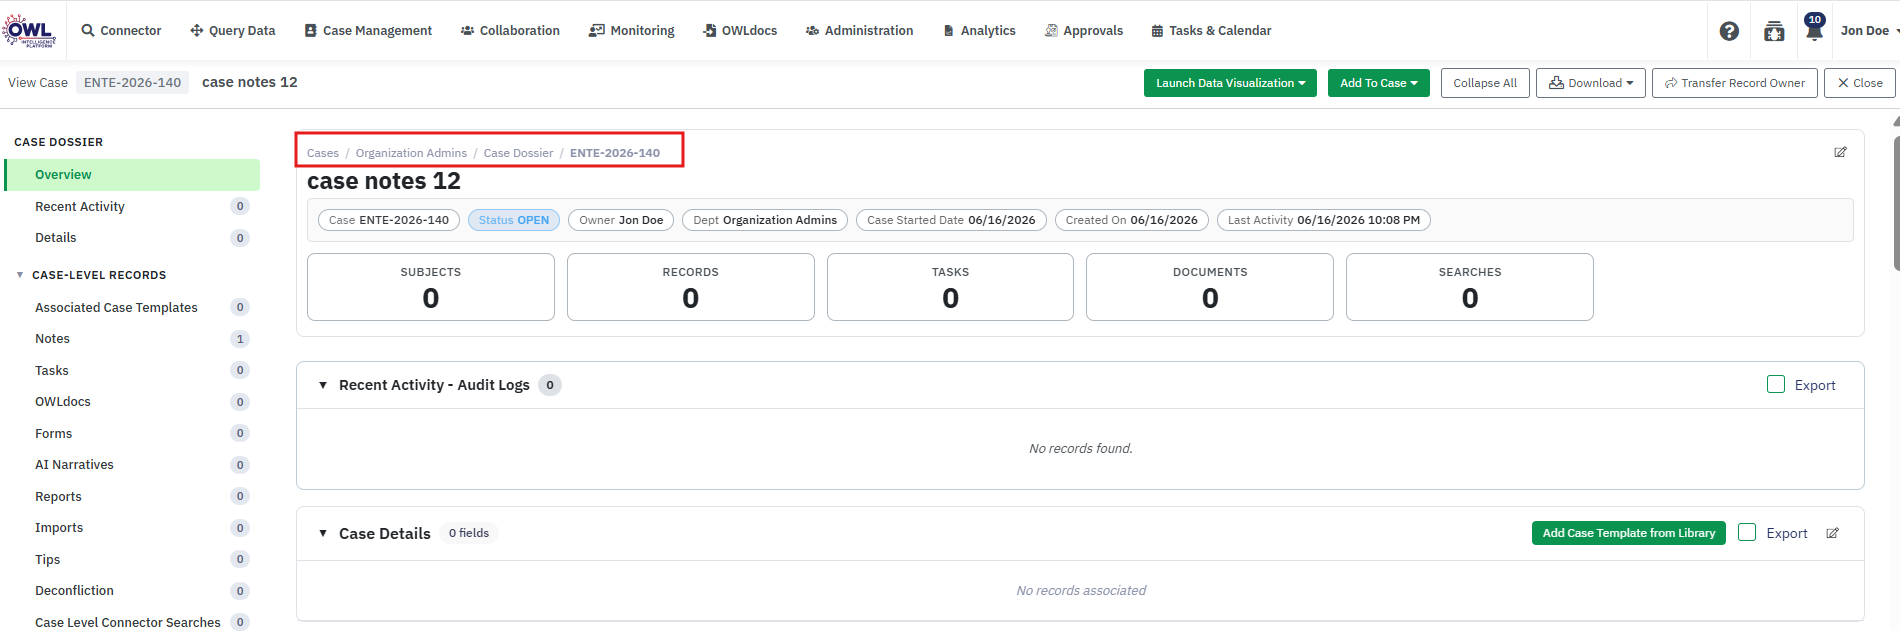Click the Last Activity chip
This screenshot has width=1900, height=631.
click(1324, 220)
